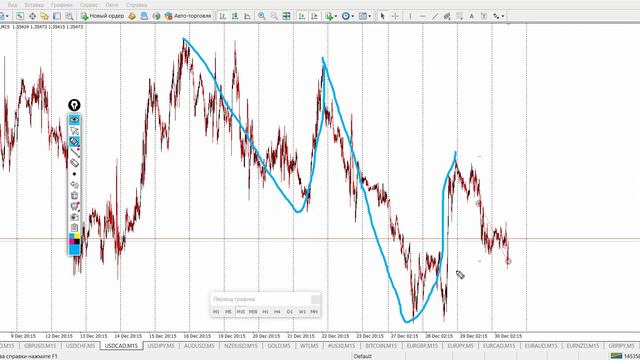Select the crosshair tool

click(x=395, y=16)
